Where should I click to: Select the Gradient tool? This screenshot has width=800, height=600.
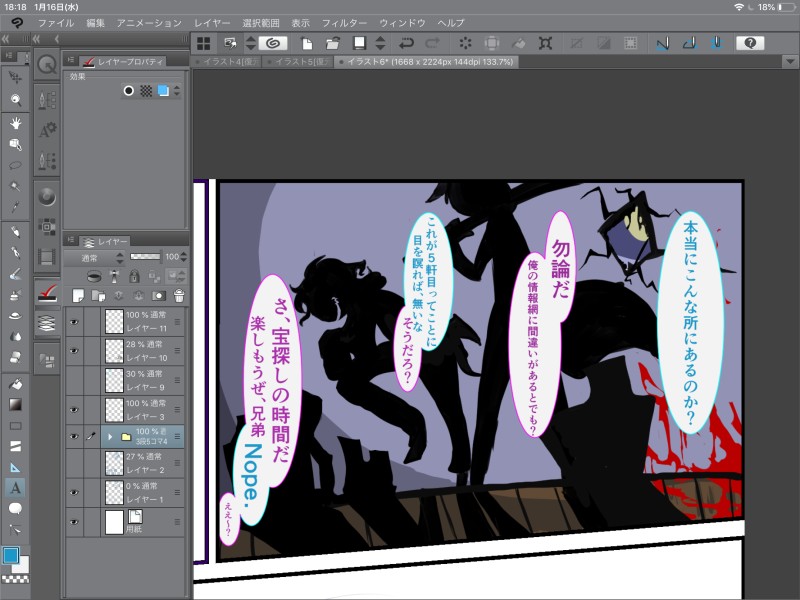(15, 405)
